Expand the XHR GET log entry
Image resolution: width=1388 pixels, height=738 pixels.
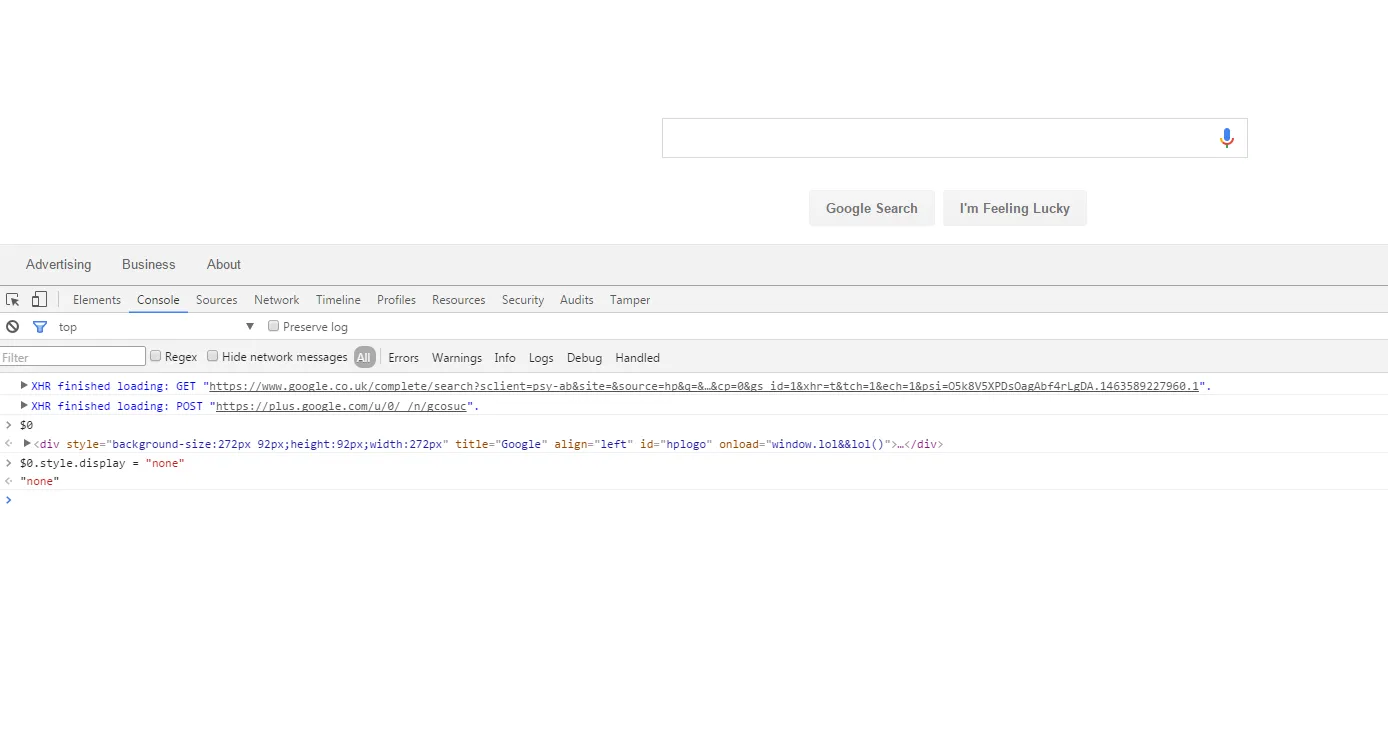(25, 385)
